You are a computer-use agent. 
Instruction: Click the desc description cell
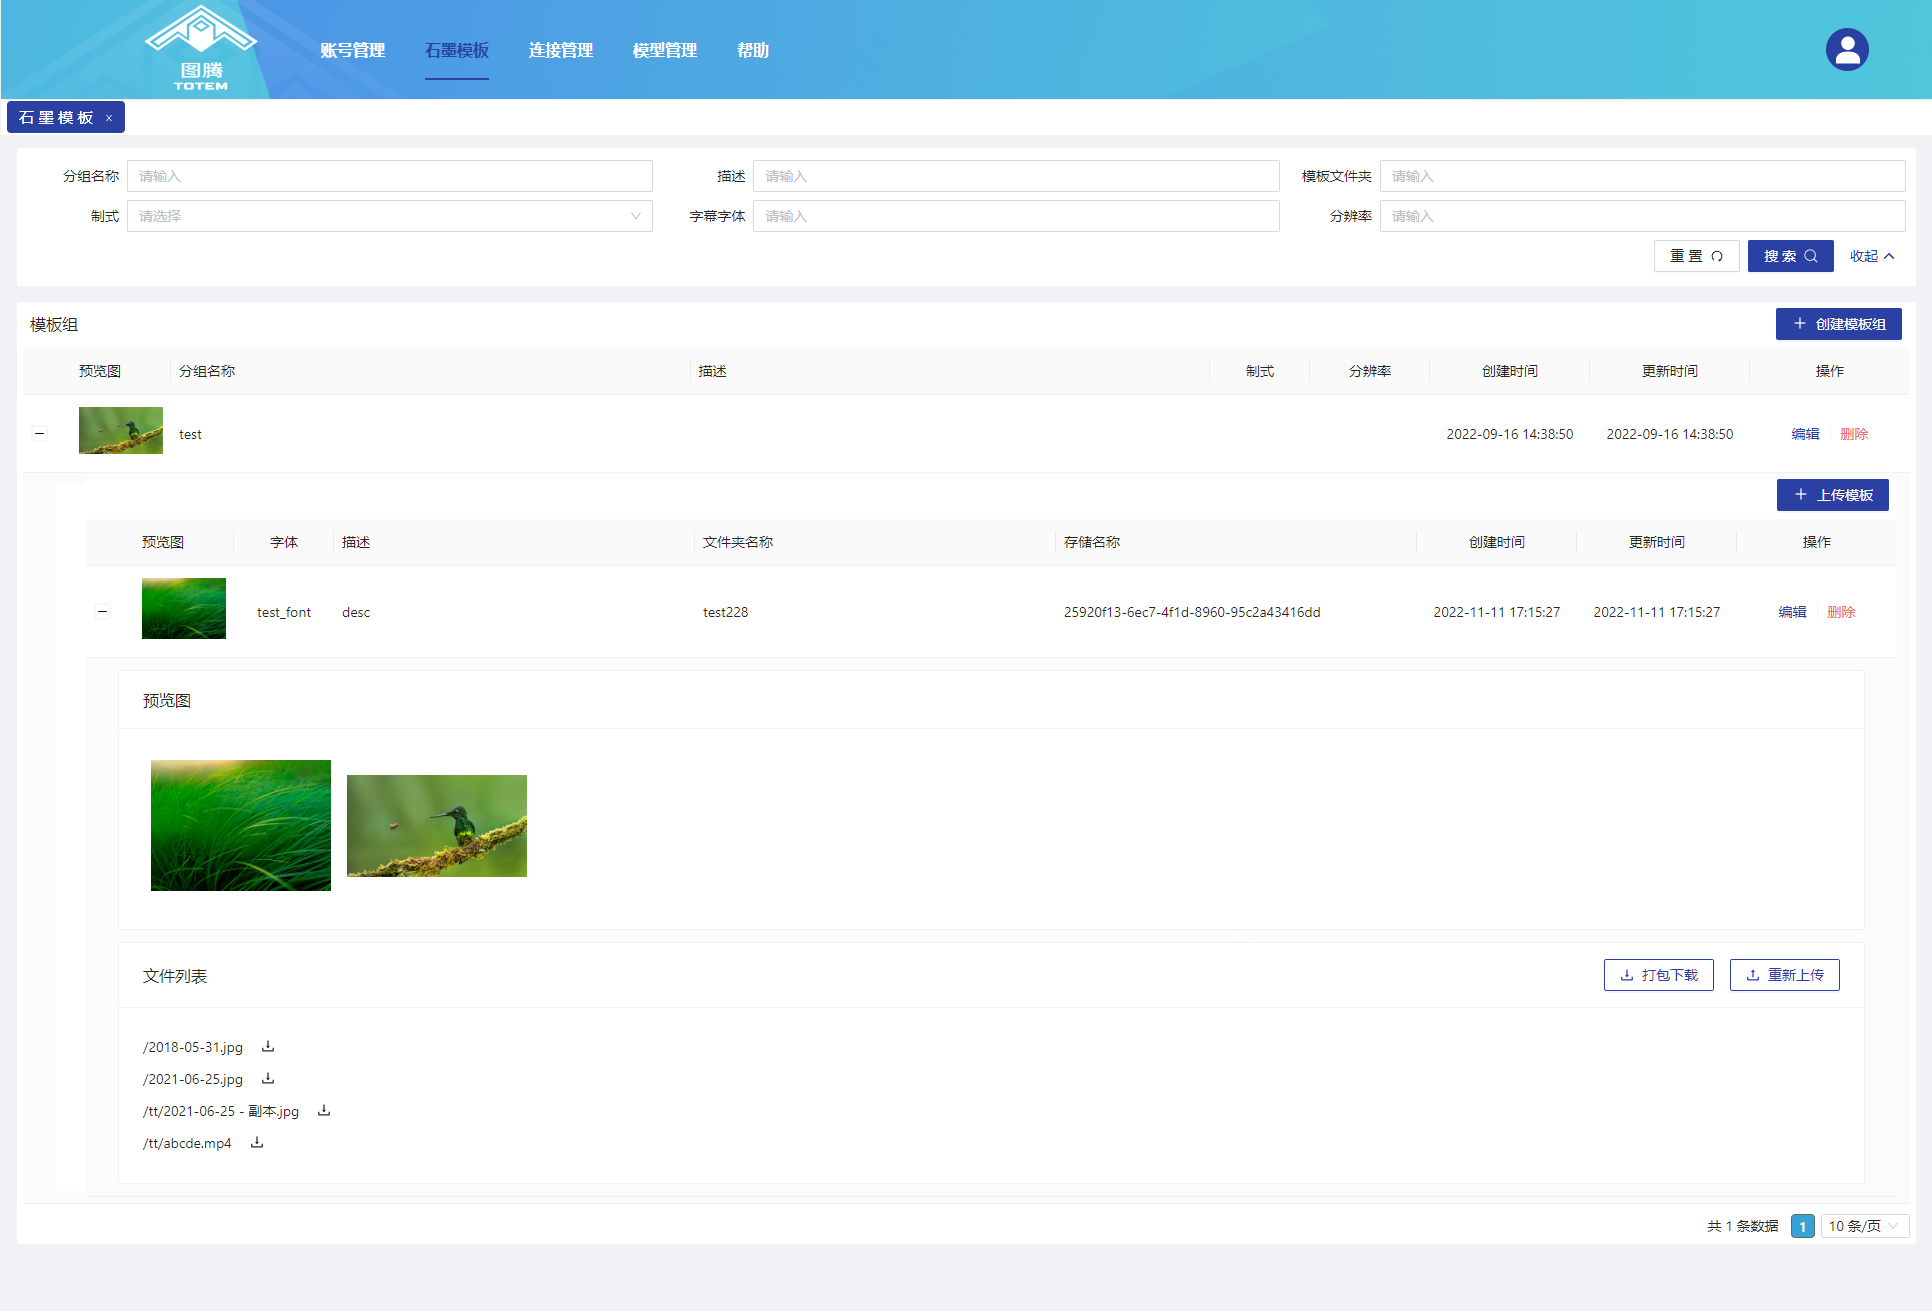point(356,612)
